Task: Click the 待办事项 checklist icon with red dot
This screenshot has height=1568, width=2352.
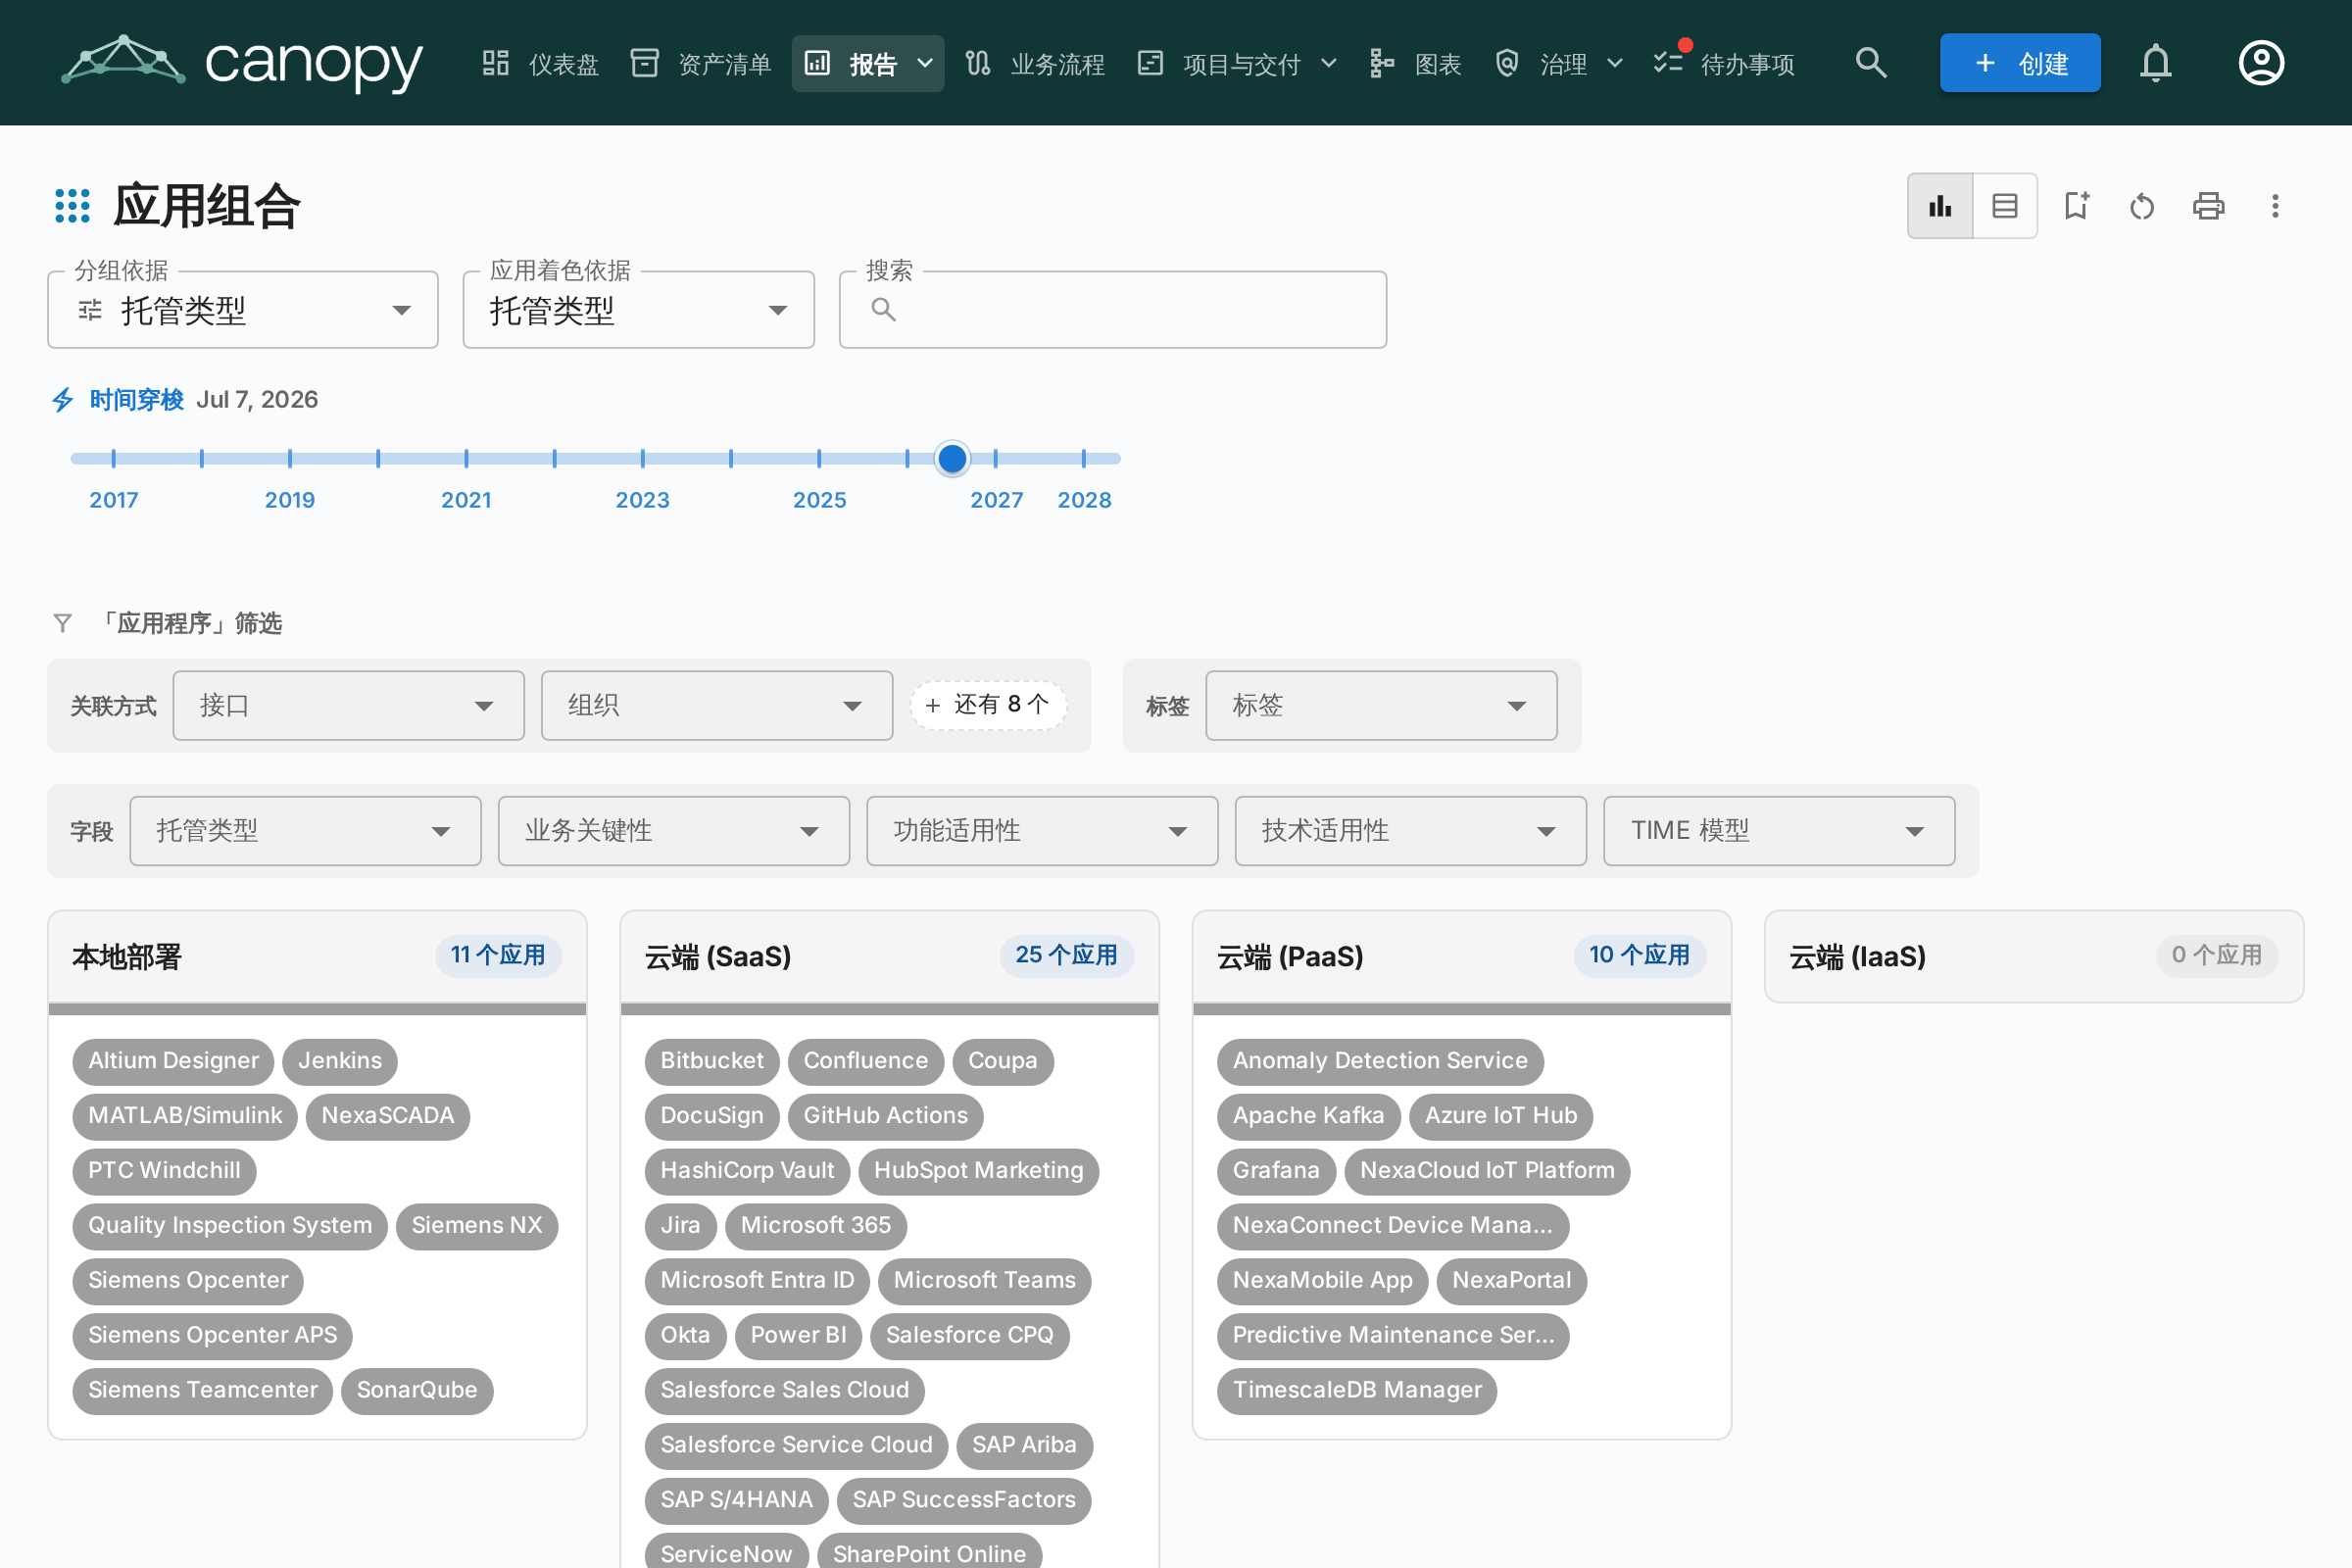Action: pos(1668,63)
